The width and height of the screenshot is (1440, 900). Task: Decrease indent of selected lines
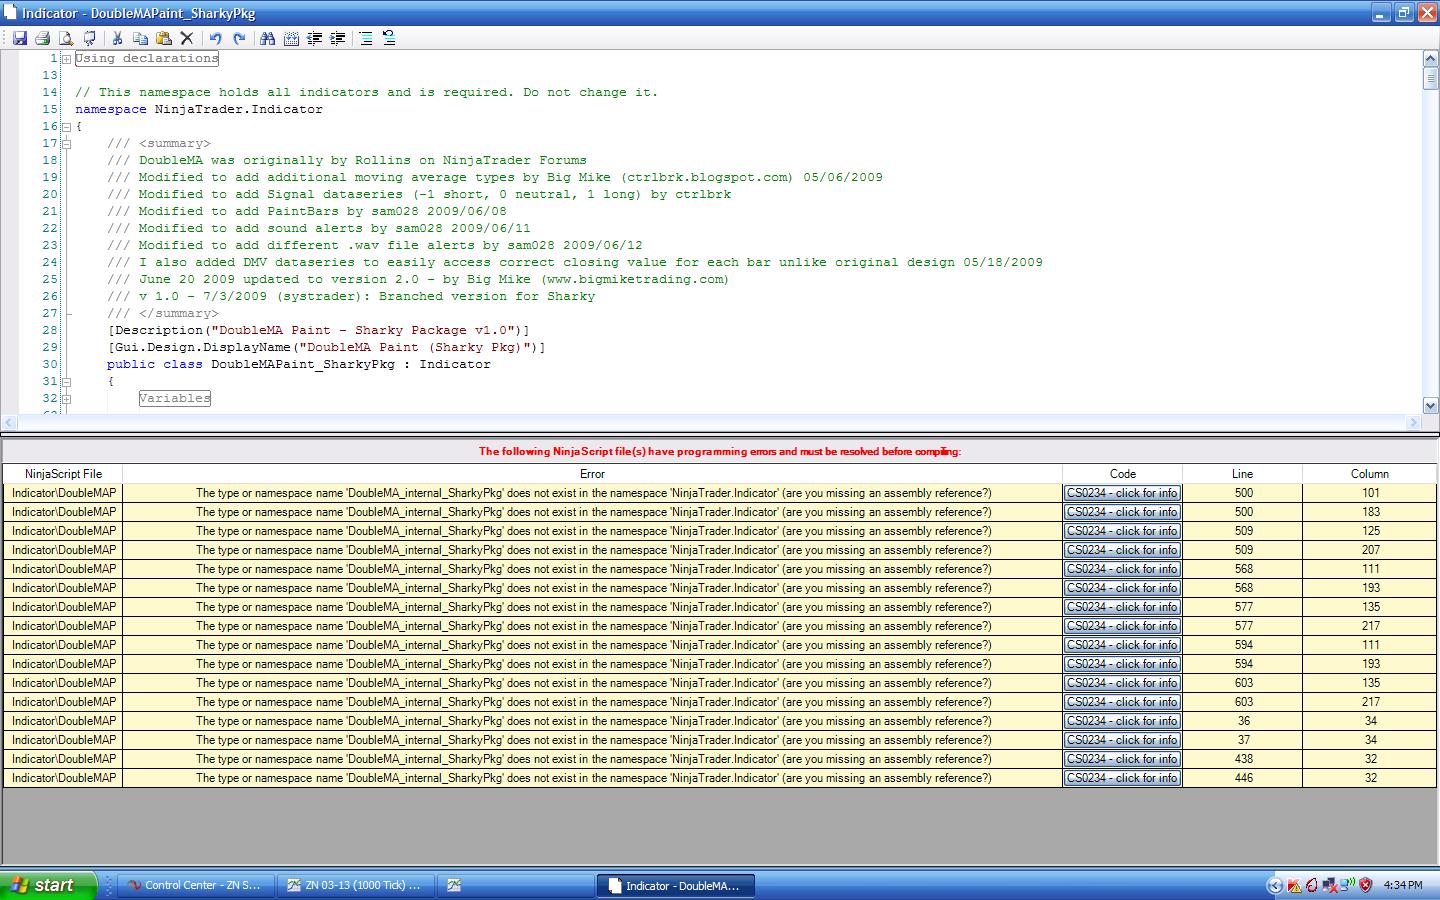coord(315,38)
